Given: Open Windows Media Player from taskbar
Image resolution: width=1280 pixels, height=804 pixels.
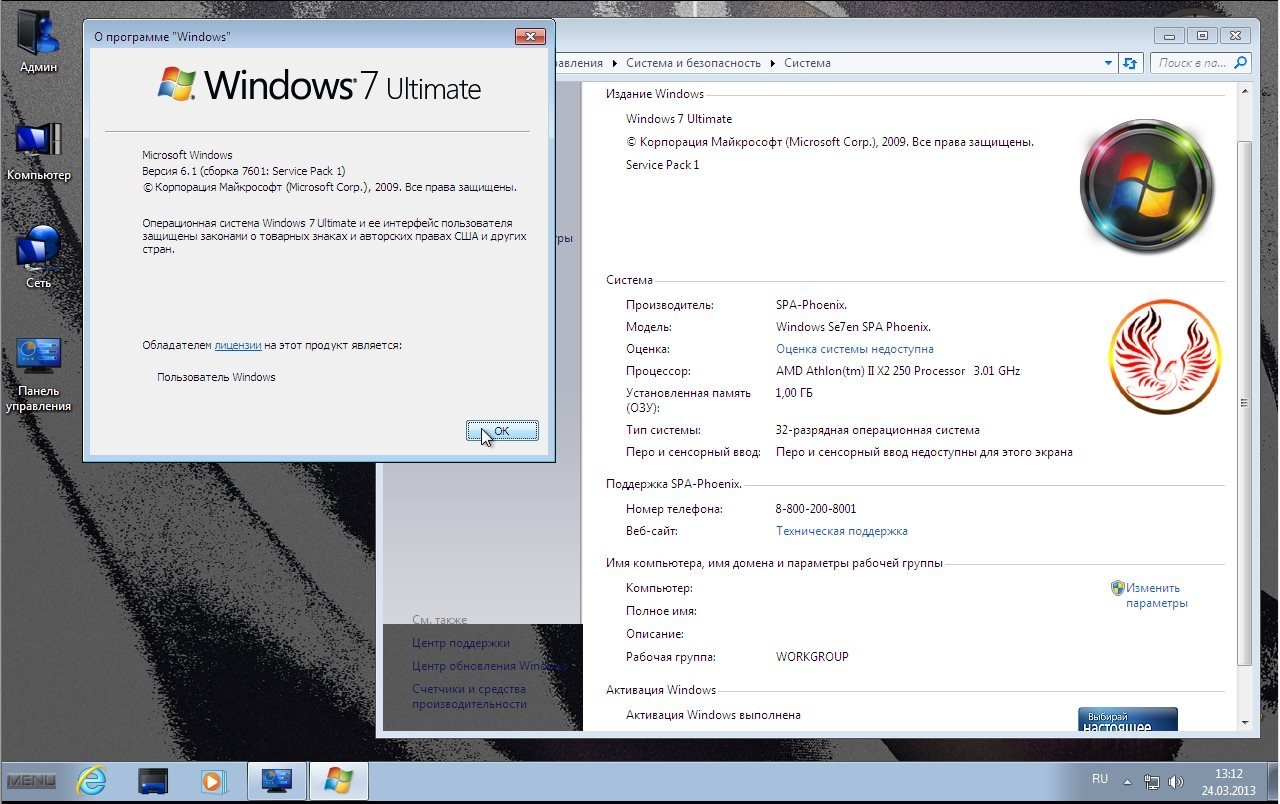Looking at the screenshot, I should point(214,781).
